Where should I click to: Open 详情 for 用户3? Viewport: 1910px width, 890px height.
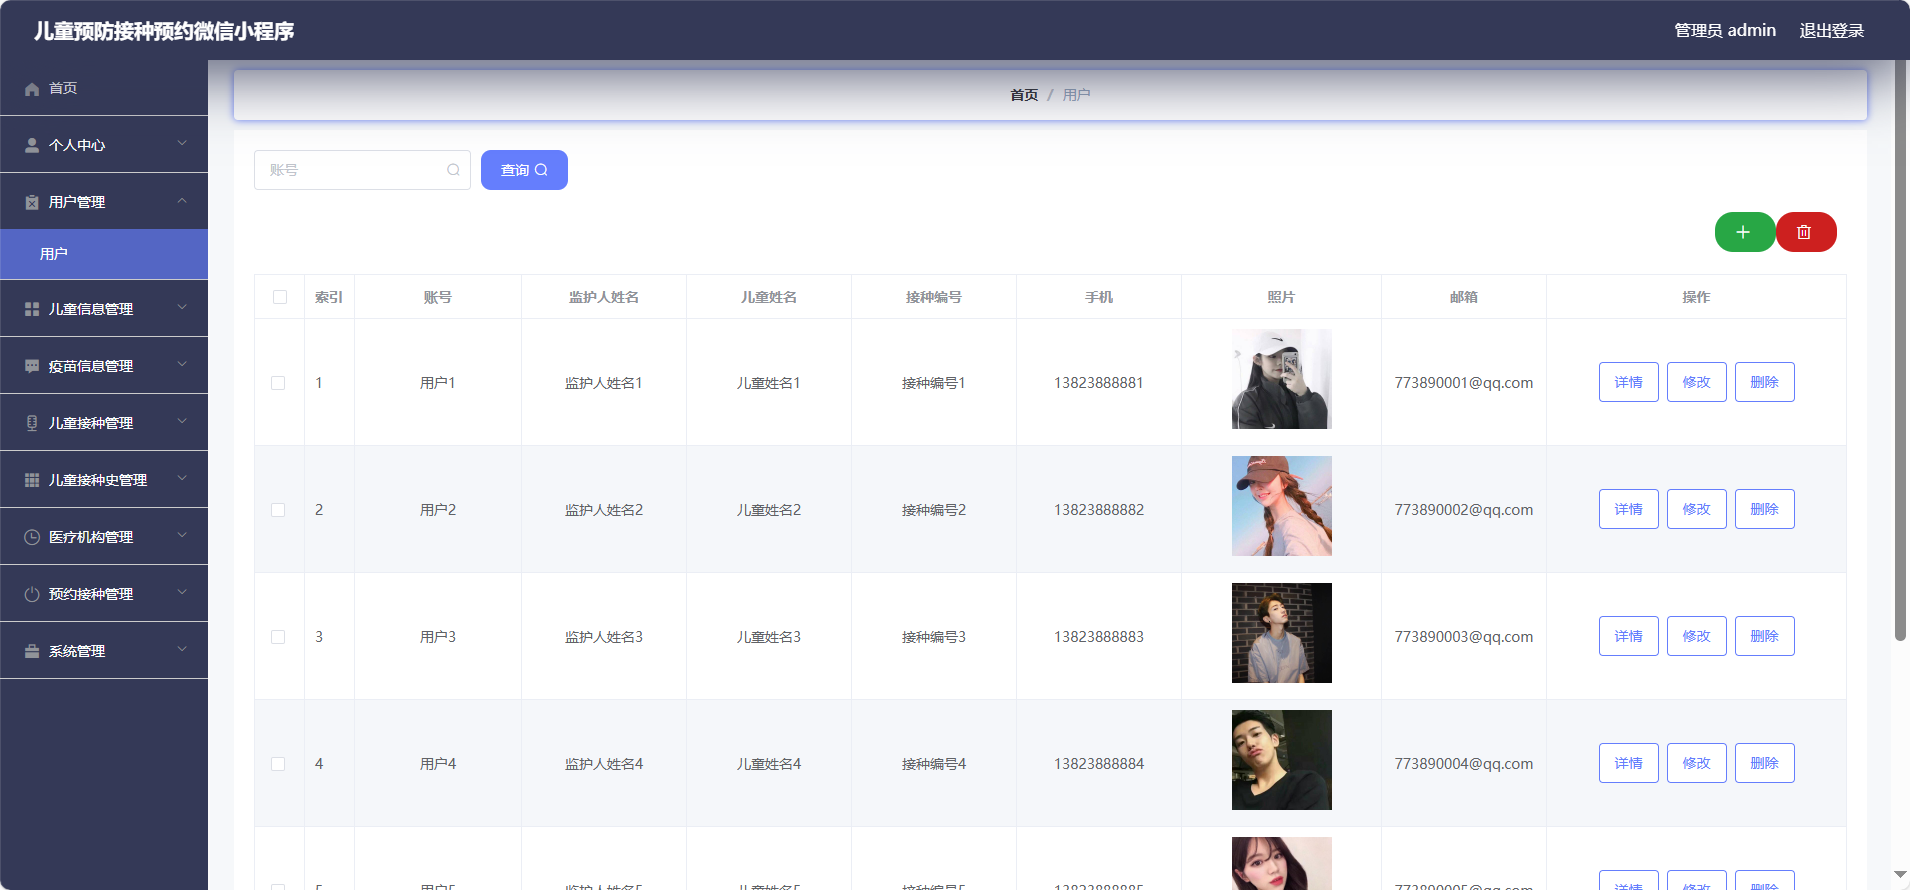pyautogui.click(x=1629, y=636)
